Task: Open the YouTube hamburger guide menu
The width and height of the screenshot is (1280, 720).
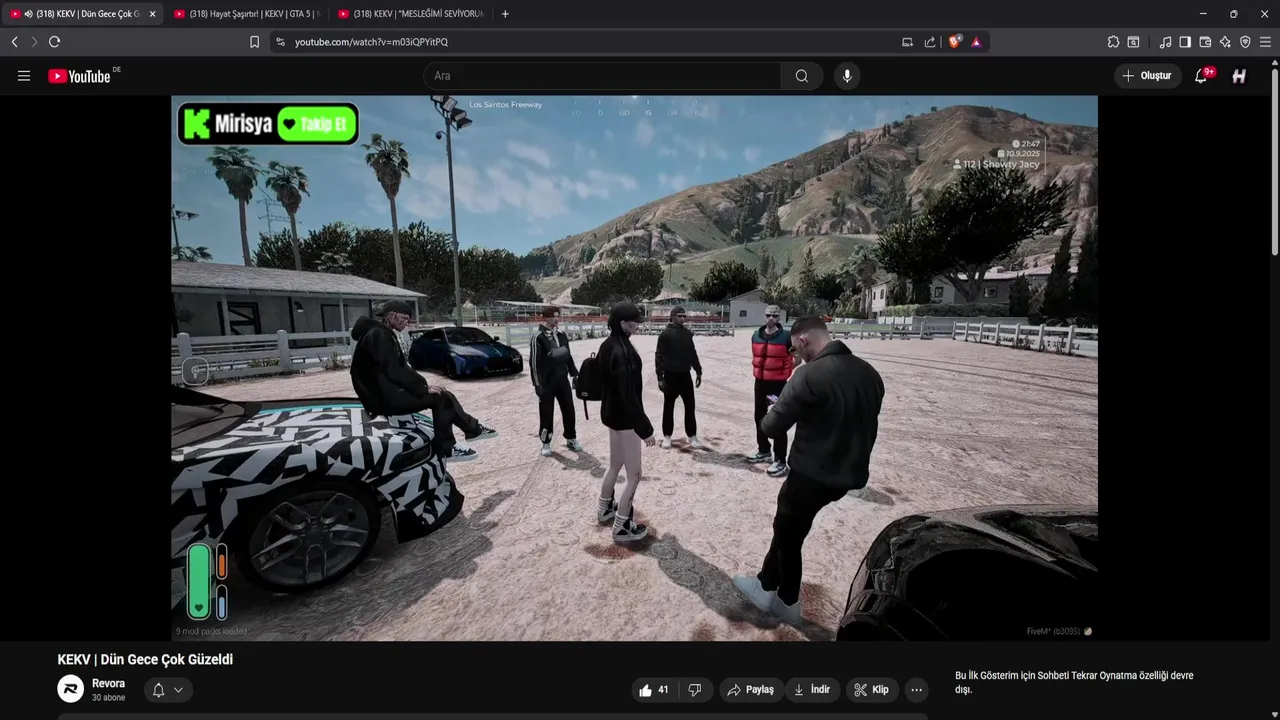Action: (x=24, y=76)
